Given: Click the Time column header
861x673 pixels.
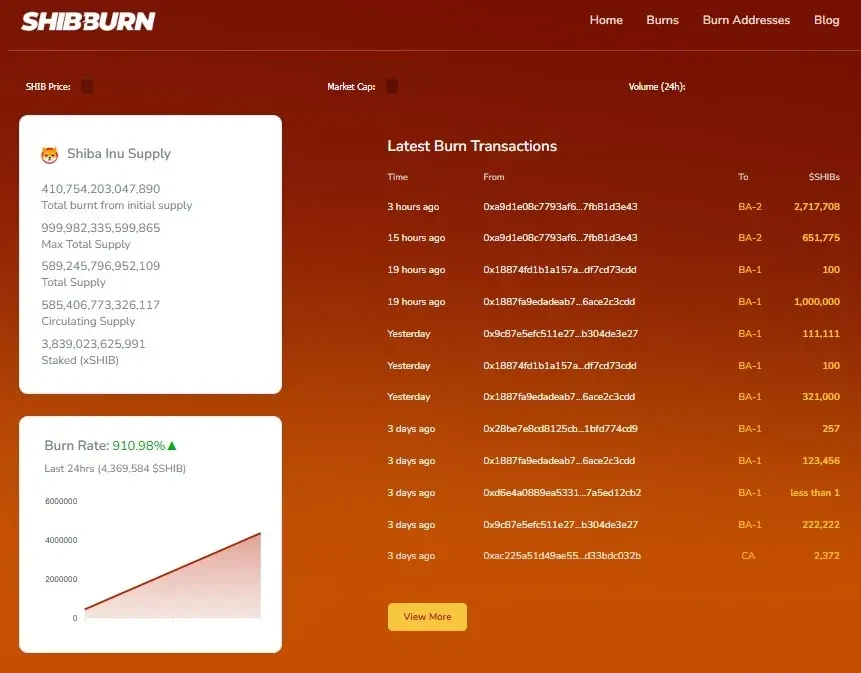Looking at the screenshot, I should pyautogui.click(x=396, y=176).
